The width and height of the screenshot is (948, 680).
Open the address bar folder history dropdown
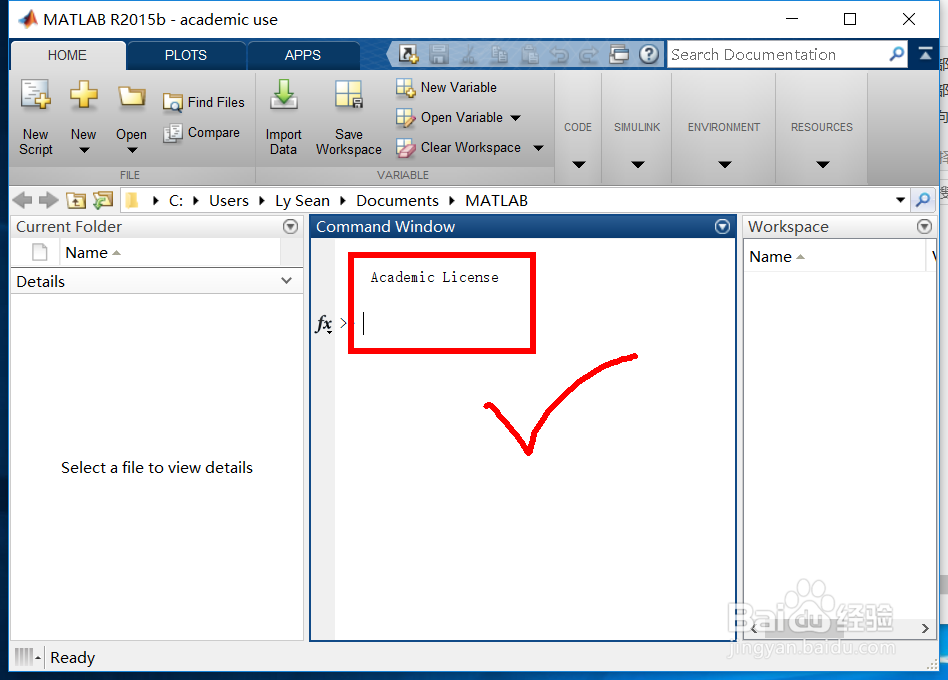tap(900, 200)
